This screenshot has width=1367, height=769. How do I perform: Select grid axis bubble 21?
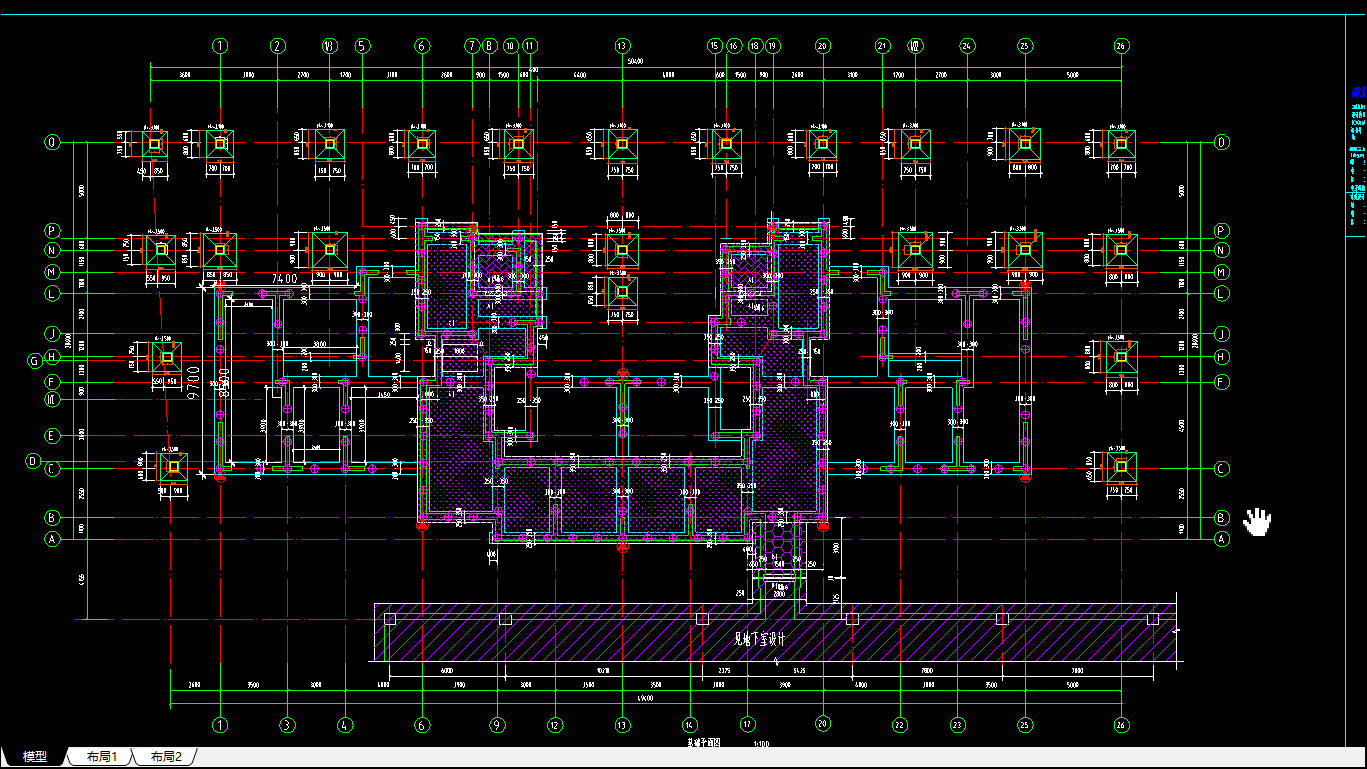click(882, 46)
